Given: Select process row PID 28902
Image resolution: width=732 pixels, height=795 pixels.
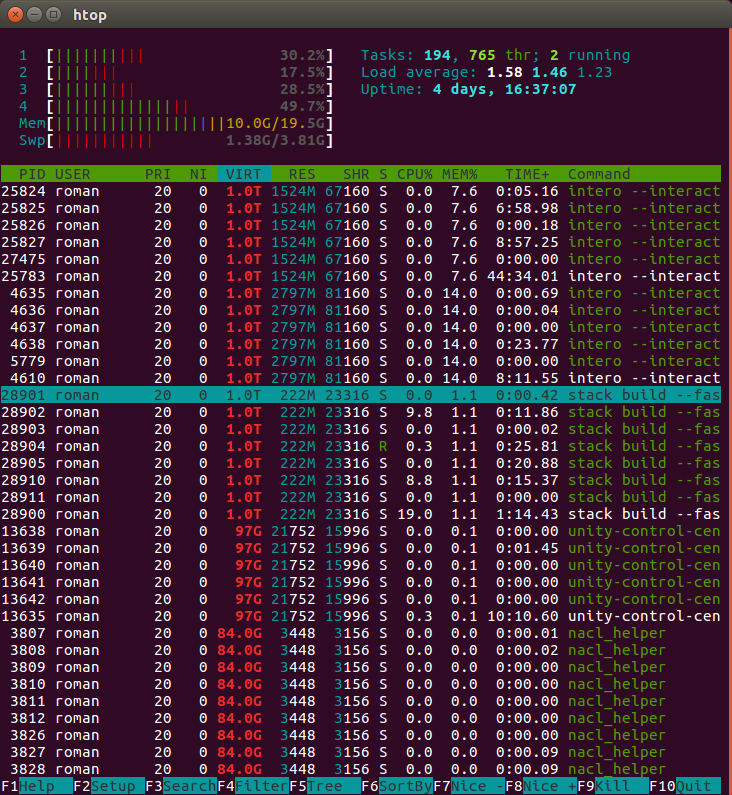Looking at the screenshot, I should (x=360, y=412).
